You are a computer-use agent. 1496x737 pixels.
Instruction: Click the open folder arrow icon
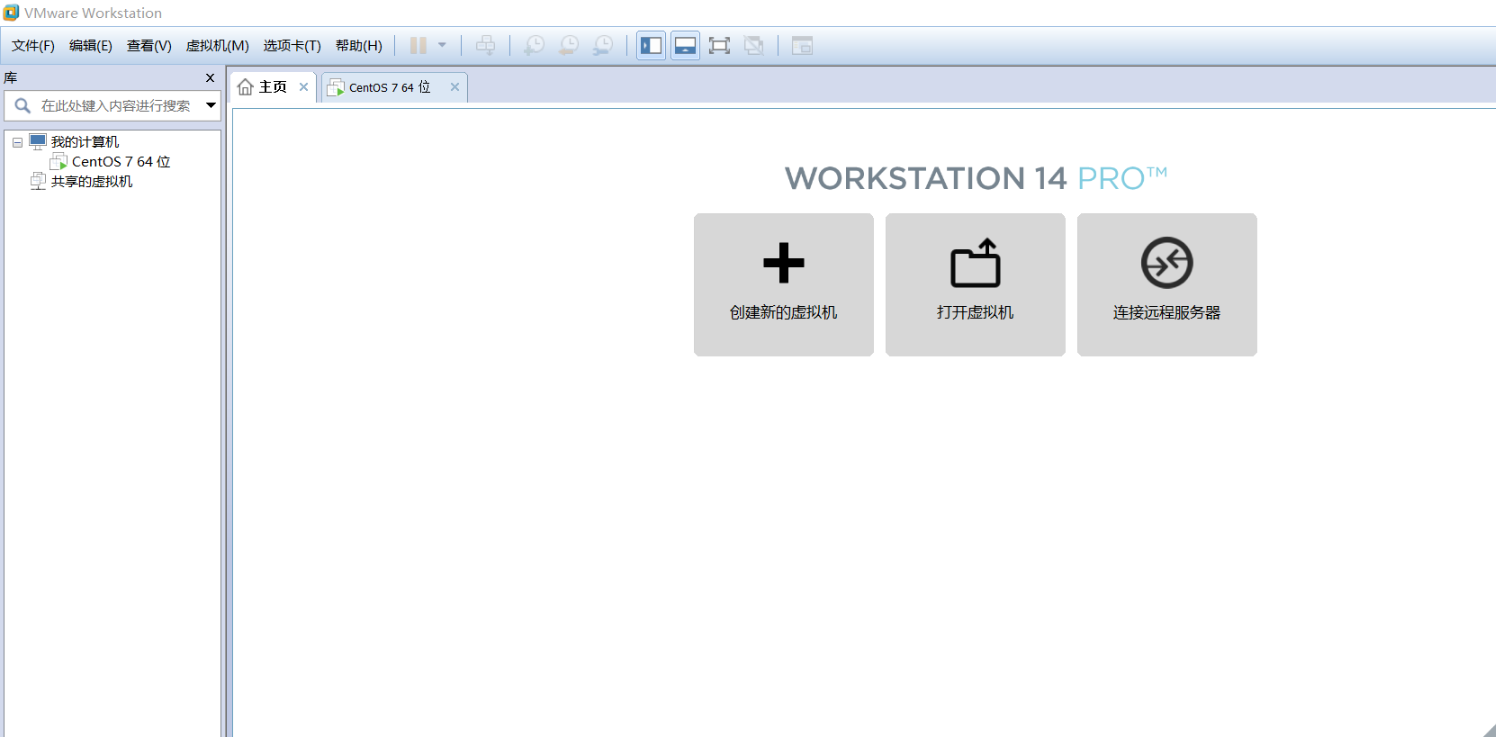click(975, 263)
